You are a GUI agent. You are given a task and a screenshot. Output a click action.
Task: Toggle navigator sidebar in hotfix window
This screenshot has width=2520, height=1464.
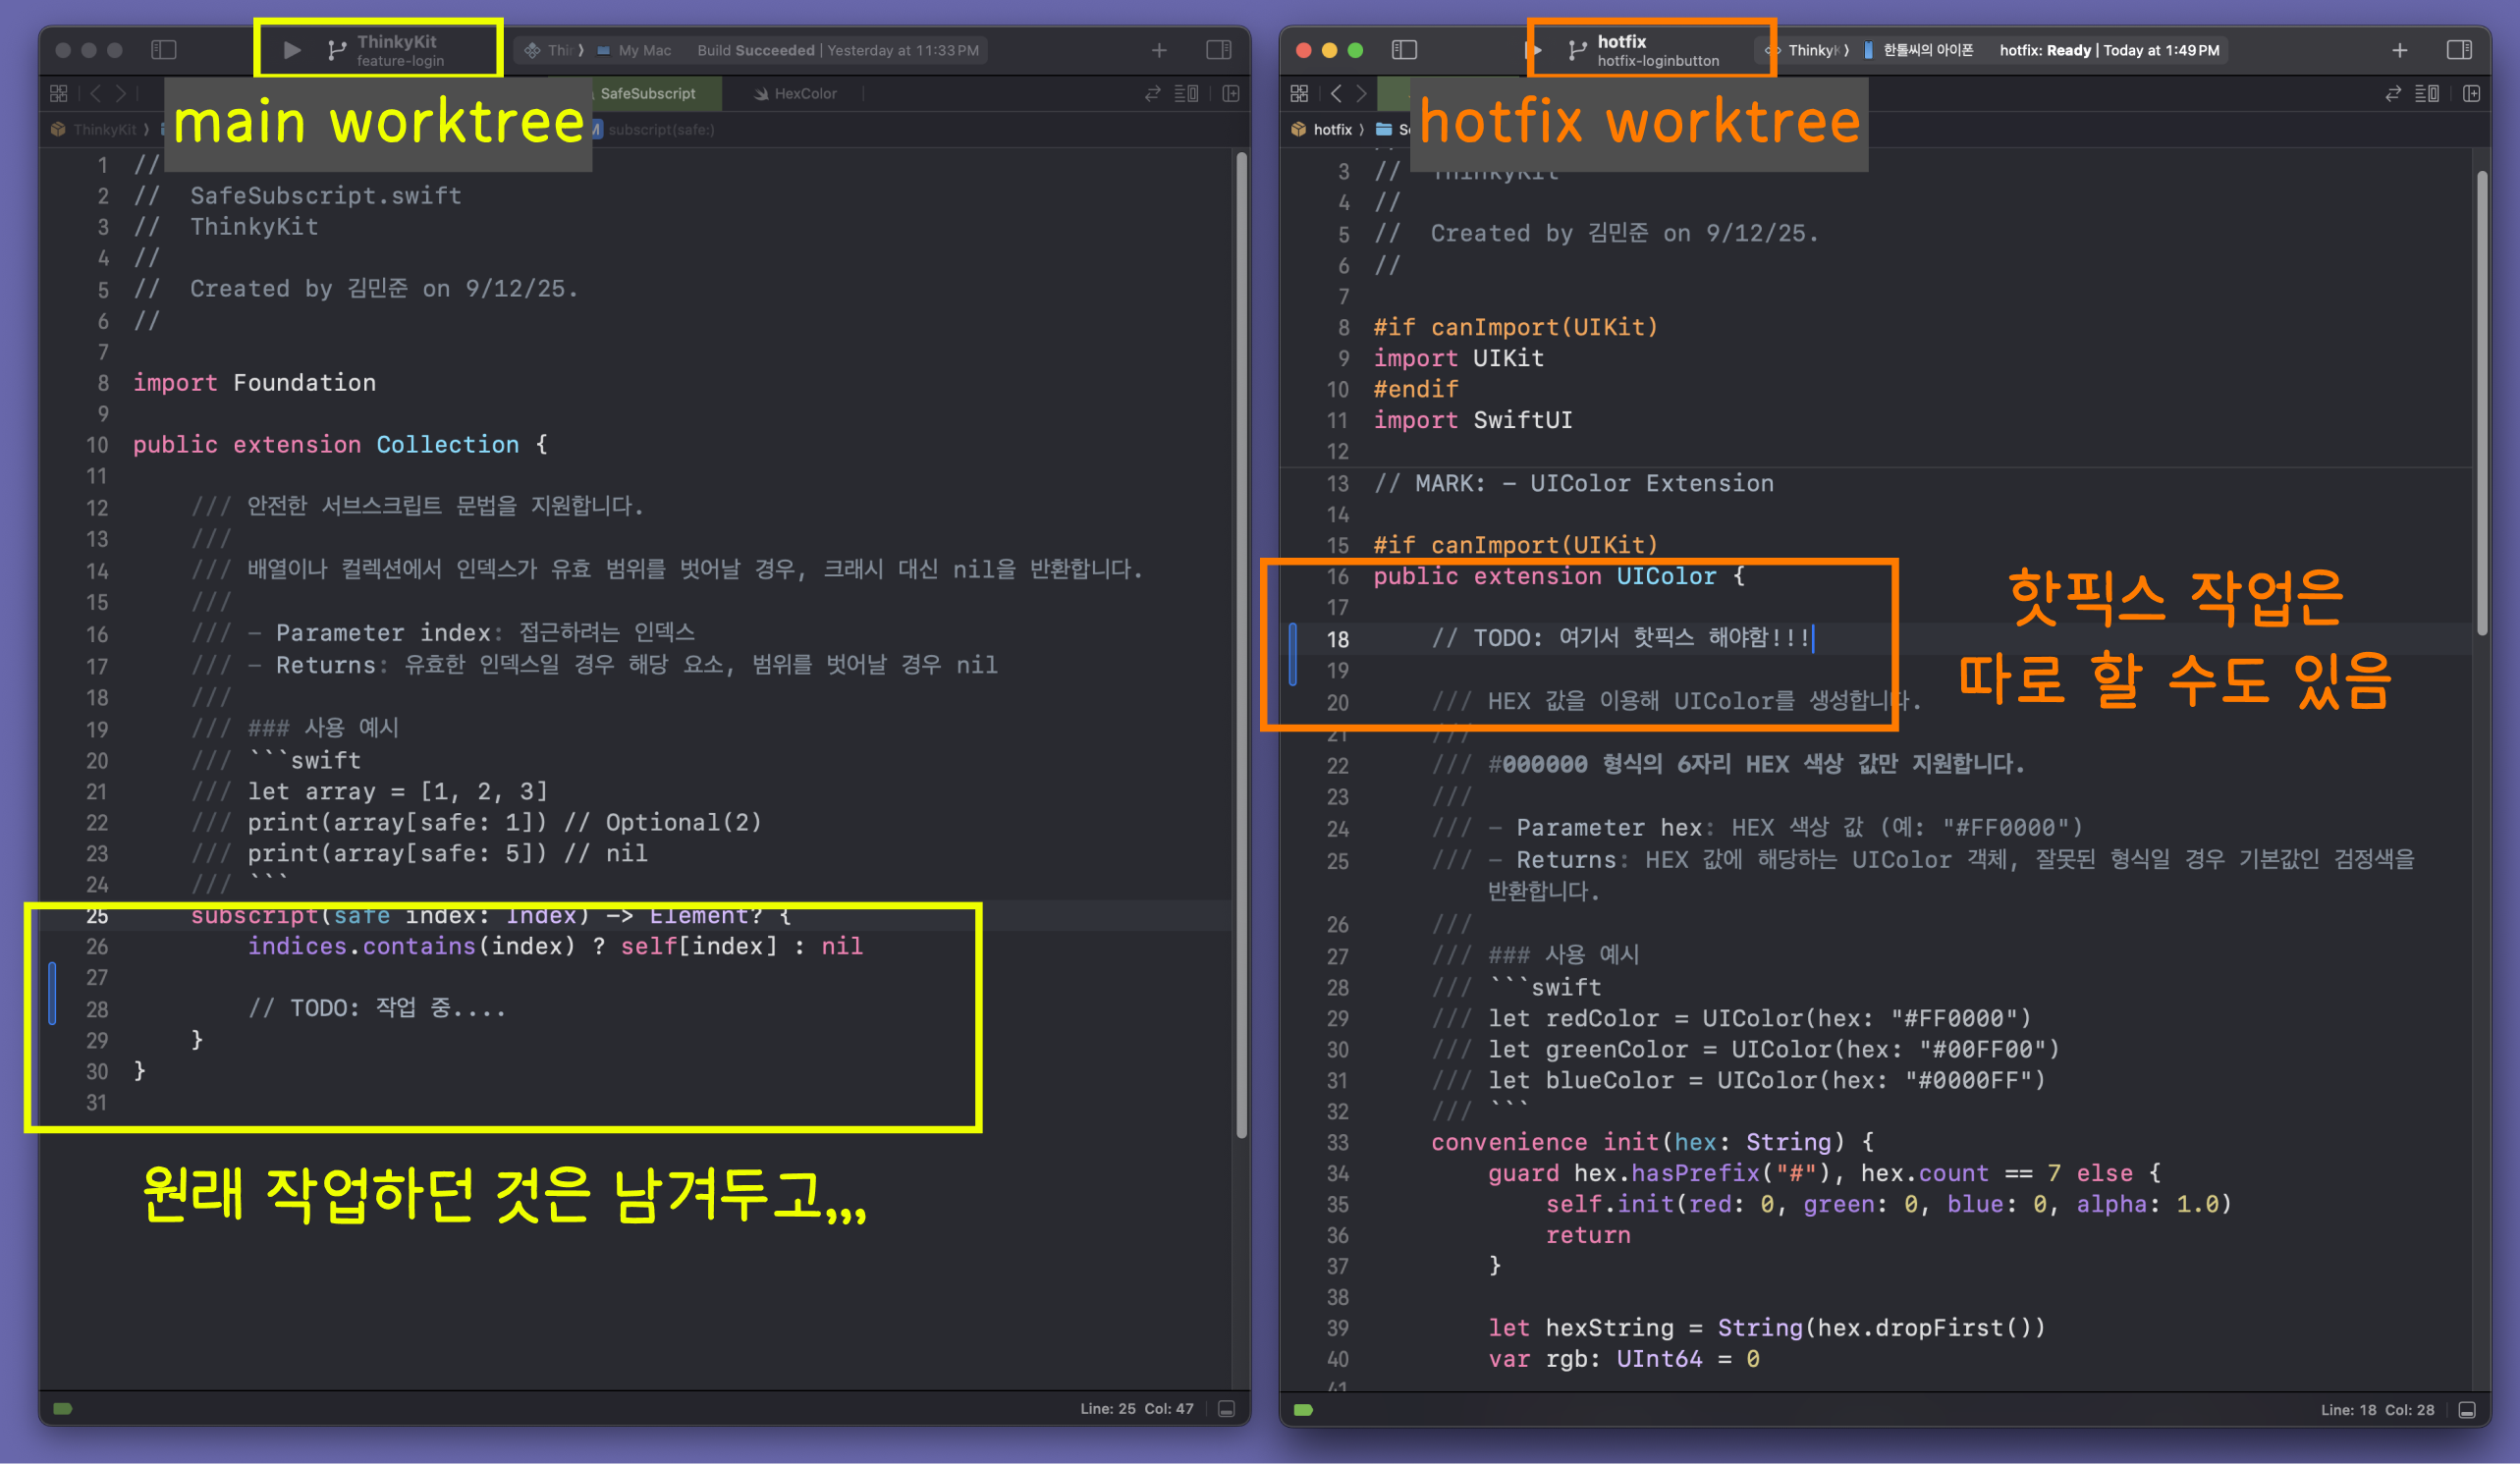click(x=1404, y=50)
